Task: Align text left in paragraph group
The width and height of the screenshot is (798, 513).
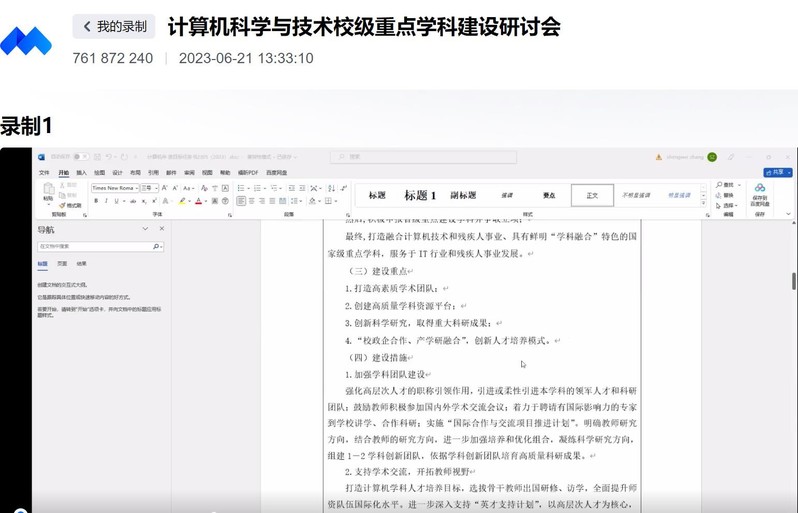Action: pos(241,201)
